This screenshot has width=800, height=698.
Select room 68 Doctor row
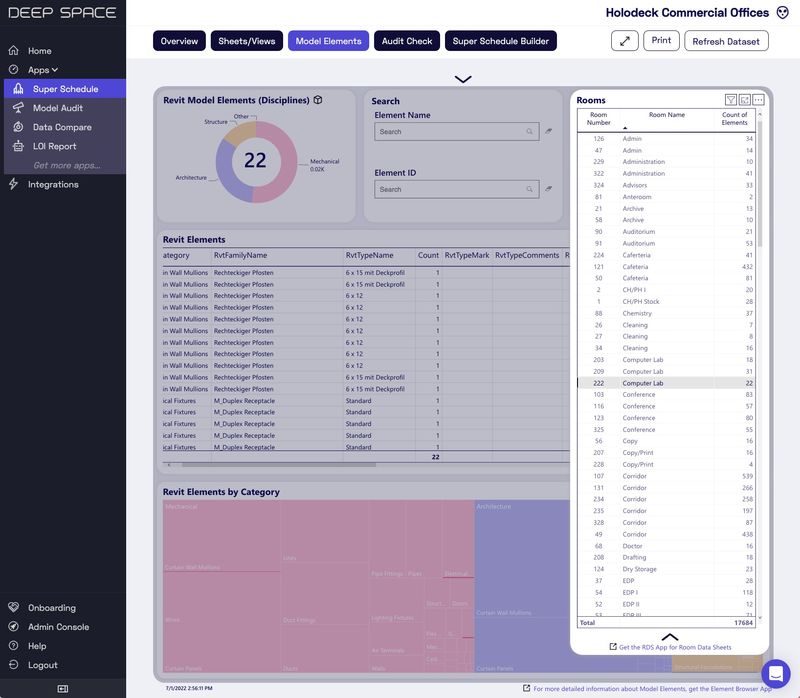click(x=666, y=546)
